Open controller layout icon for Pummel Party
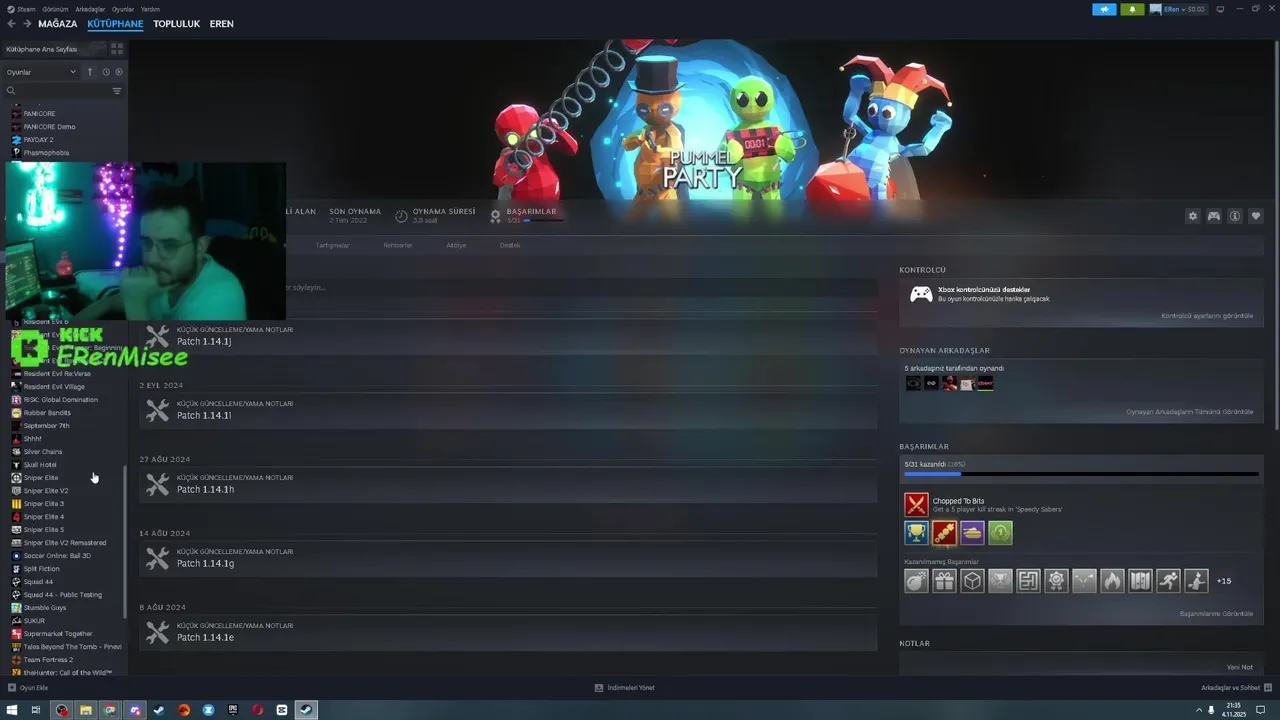The width and height of the screenshot is (1280, 720). 1214,216
